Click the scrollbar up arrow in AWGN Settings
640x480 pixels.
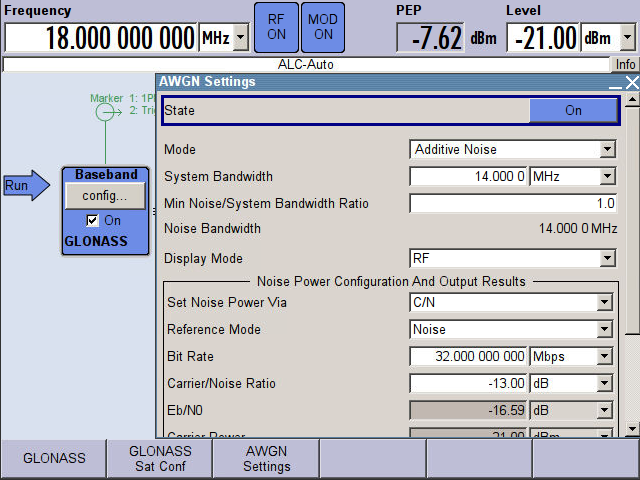pyautogui.click(x=632, y=99)
